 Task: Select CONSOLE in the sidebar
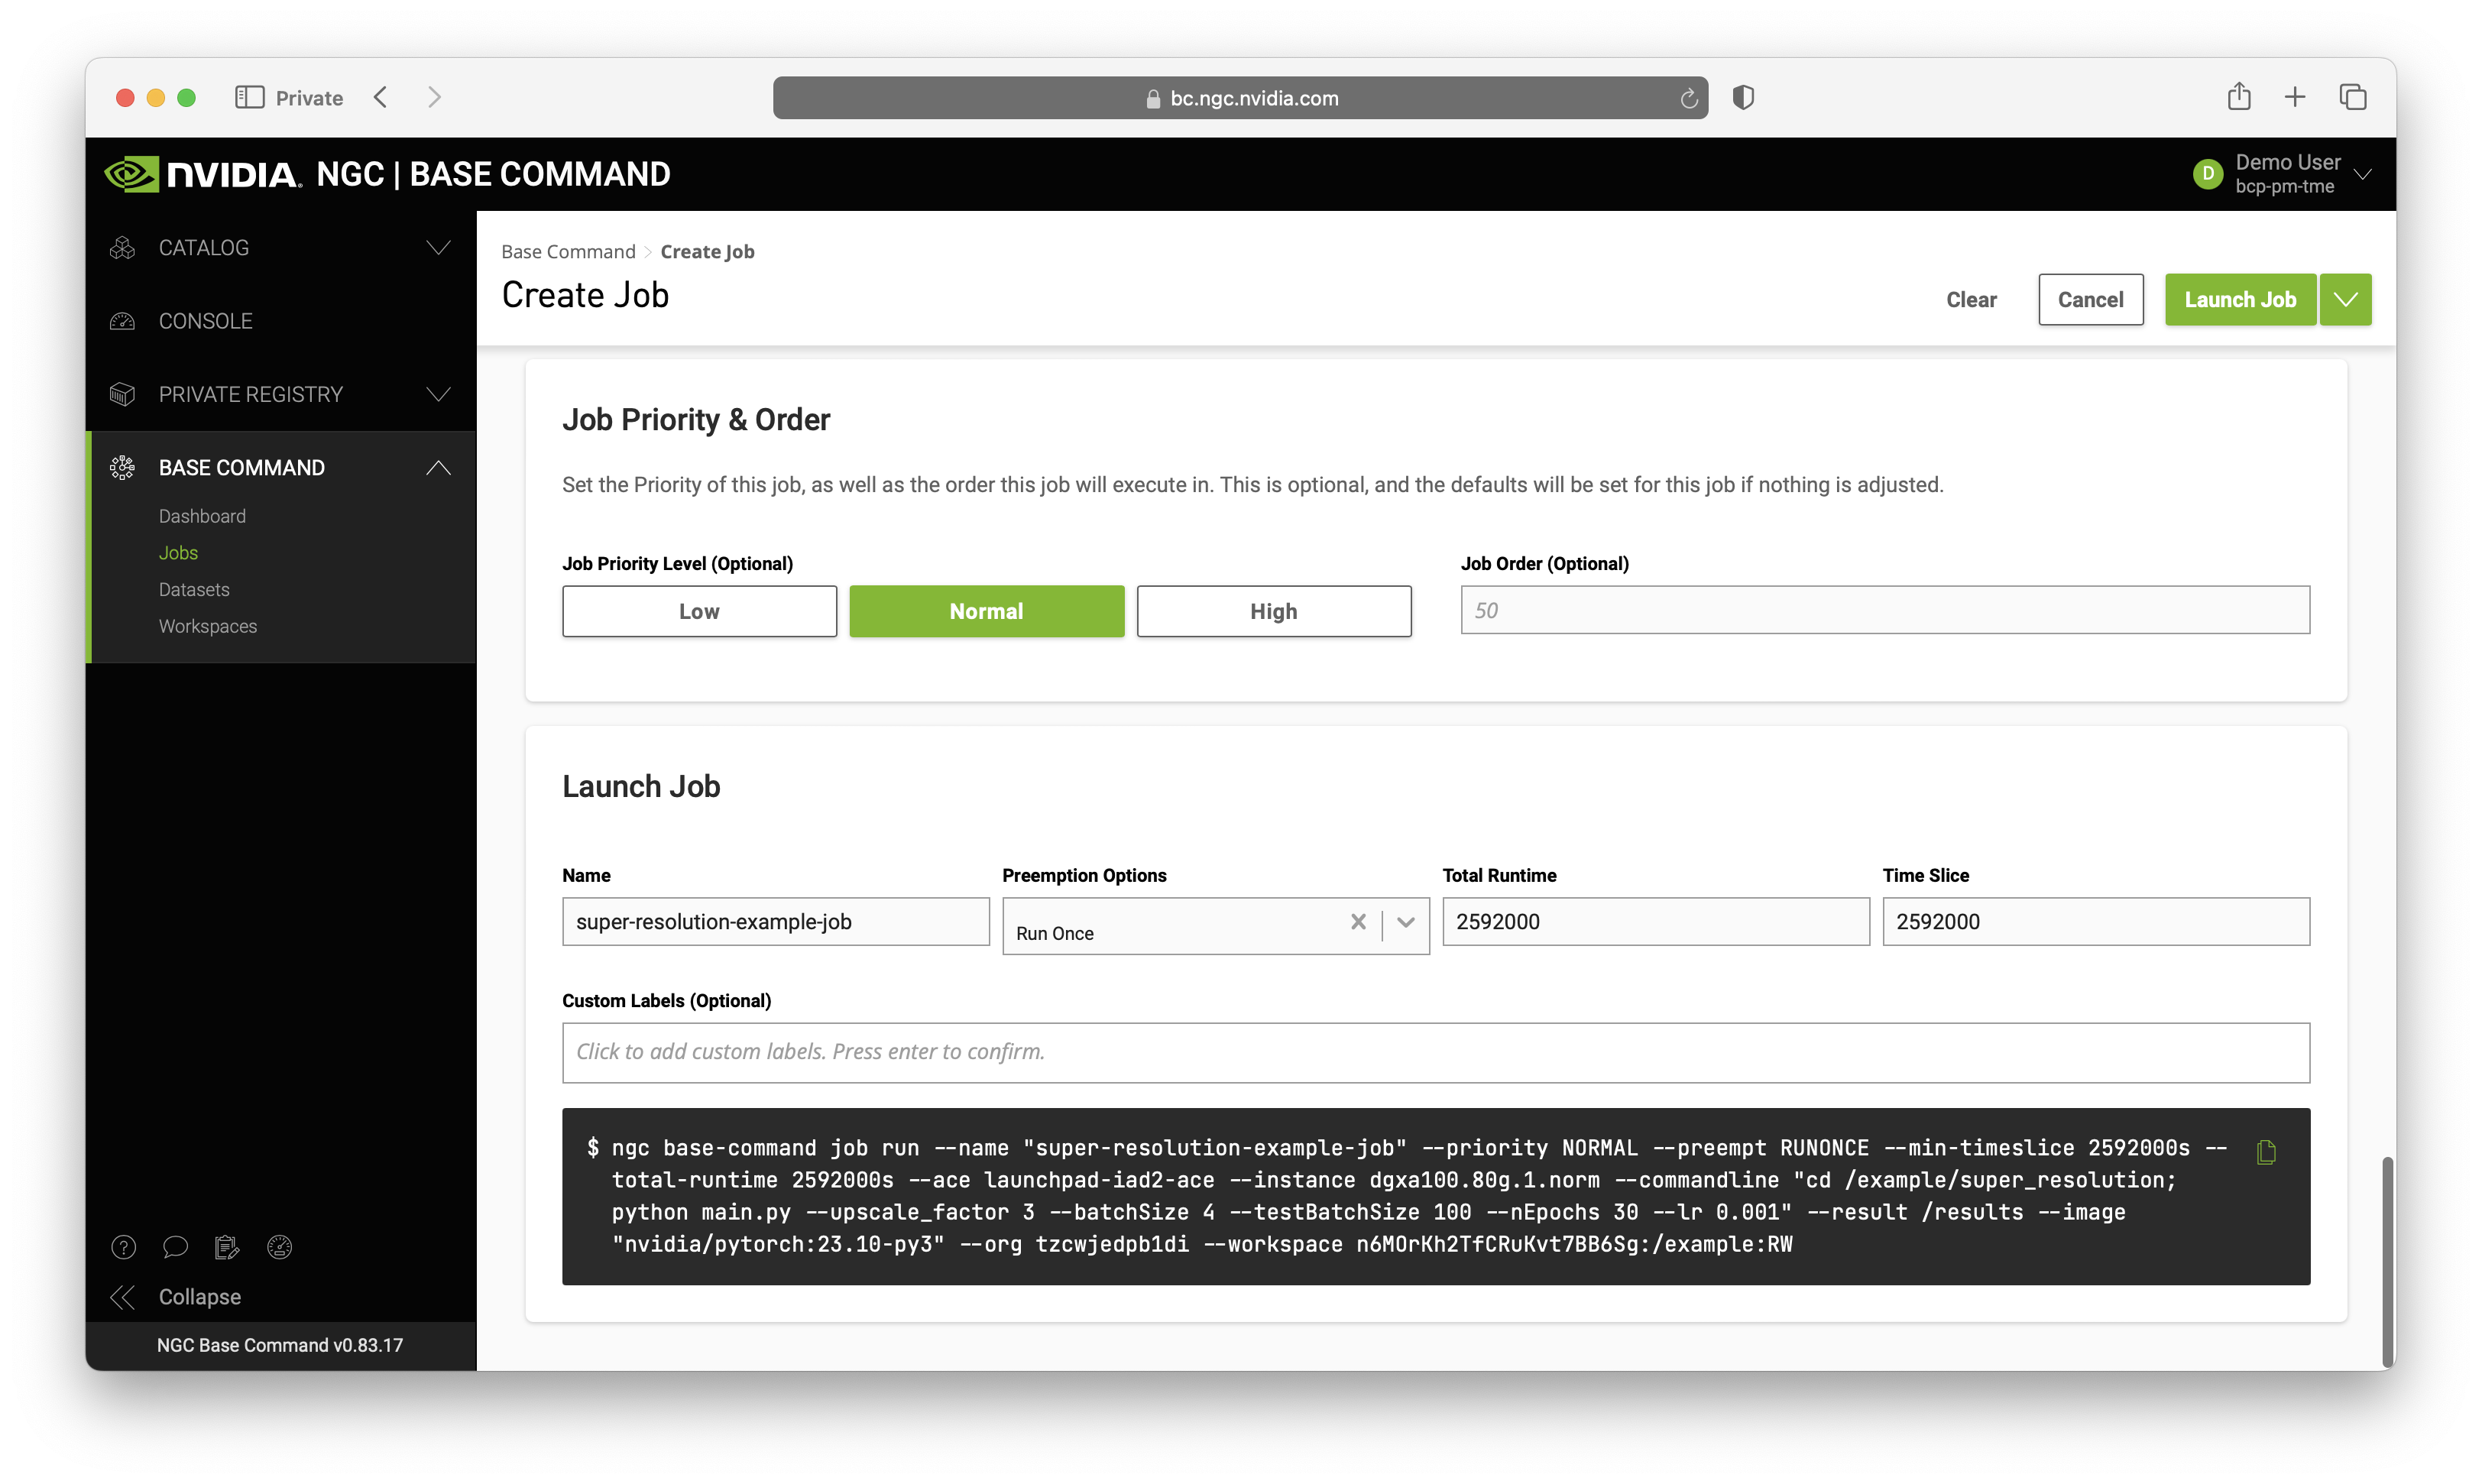coord(205,321)
